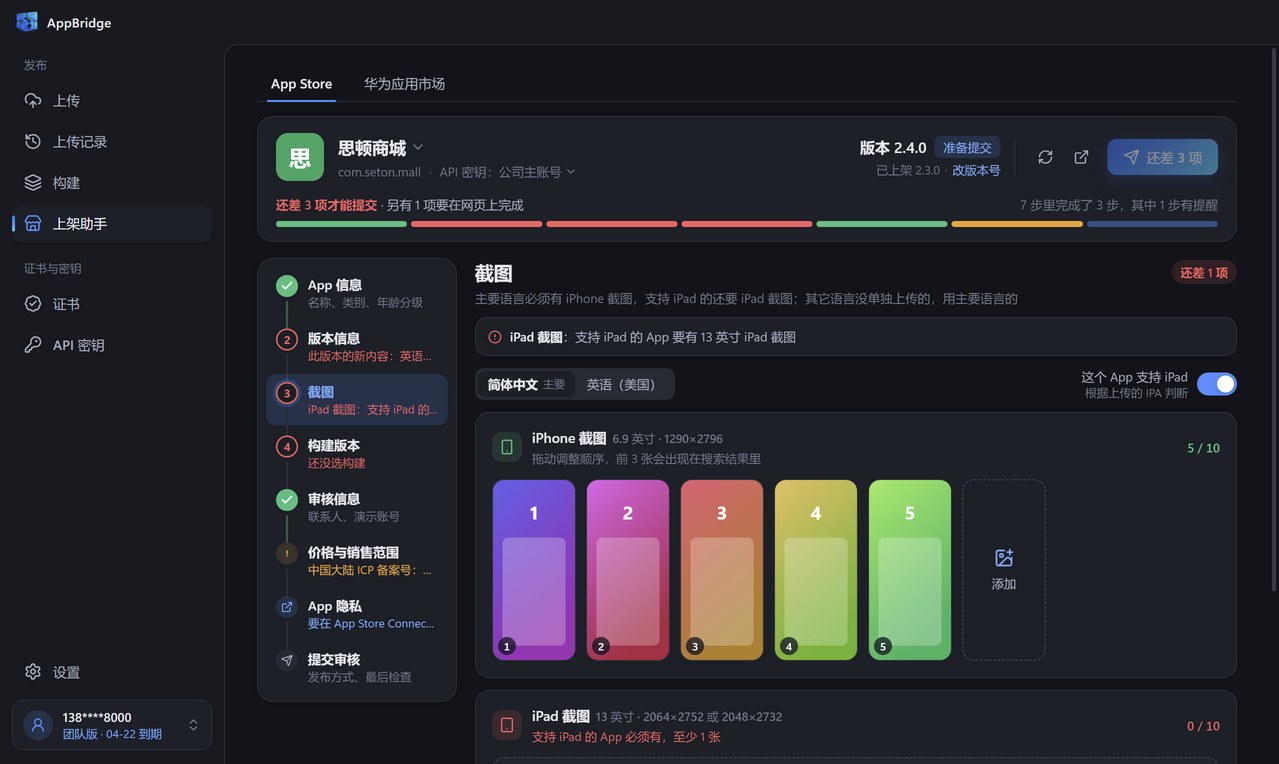Select iPhone screenshot thumbnail 1
This screenshot has width=1279, height=764.
[x=534, y=570]
